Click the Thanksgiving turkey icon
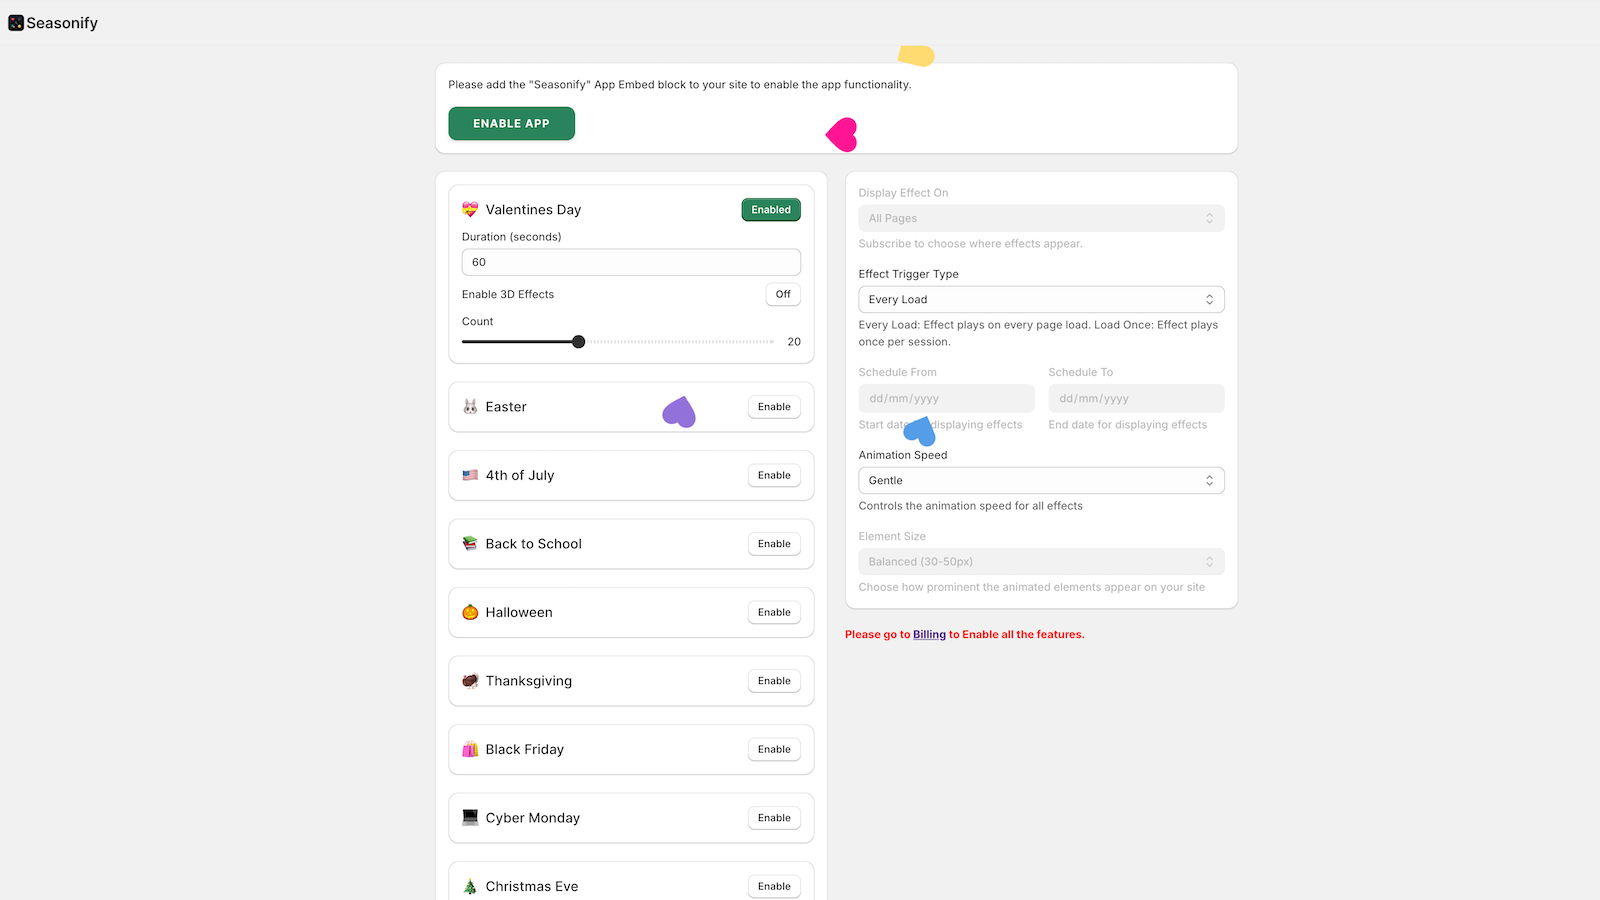 [469, 680]
